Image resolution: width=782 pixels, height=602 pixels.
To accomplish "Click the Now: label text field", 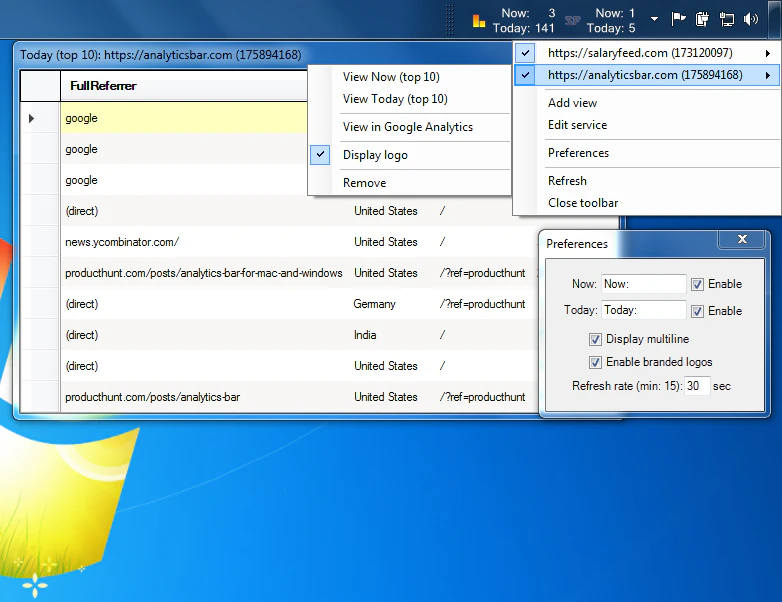I will [x=643, y=284].
